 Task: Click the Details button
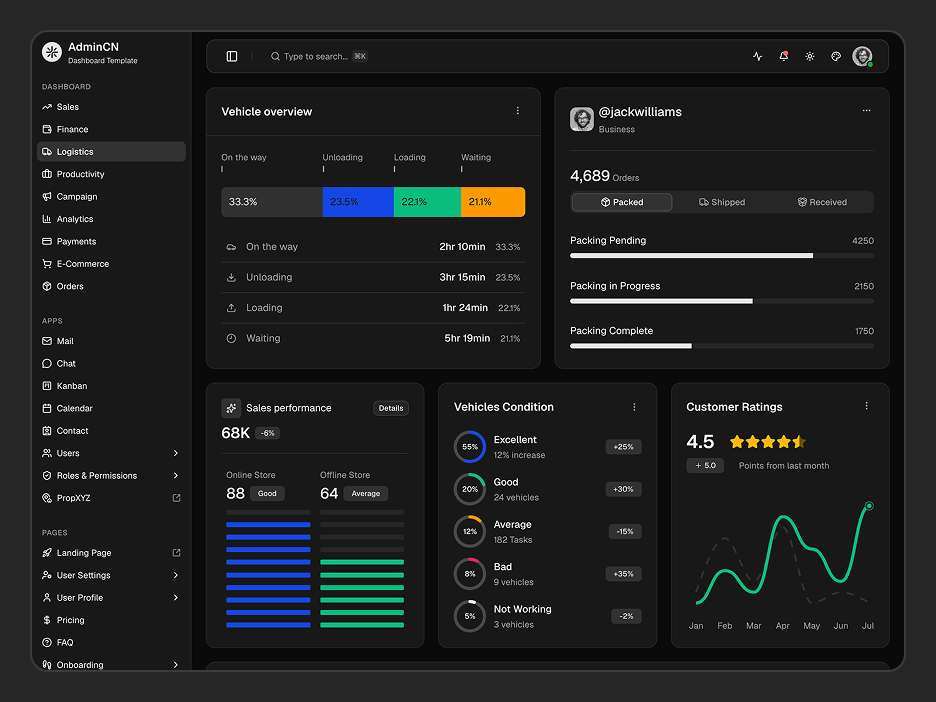point(391,408)
